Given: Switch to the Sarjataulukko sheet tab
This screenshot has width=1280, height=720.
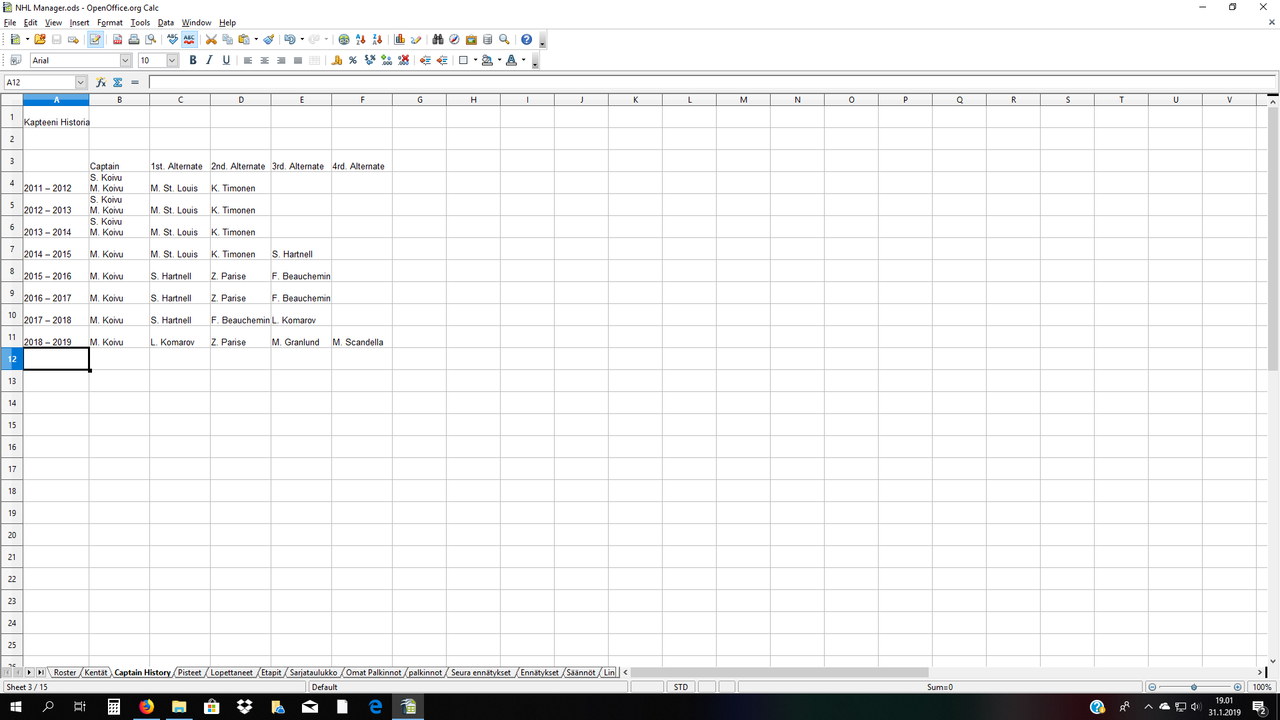Looking at the screenshot, I should pos(314,673).
